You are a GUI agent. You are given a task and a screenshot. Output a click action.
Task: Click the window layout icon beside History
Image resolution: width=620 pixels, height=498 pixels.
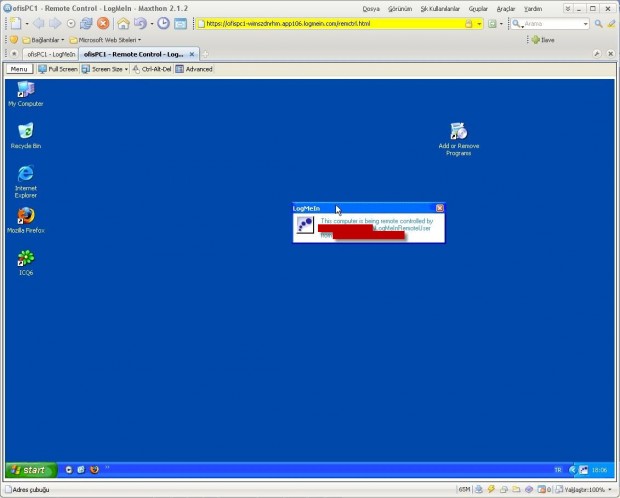tap(180, 24)
